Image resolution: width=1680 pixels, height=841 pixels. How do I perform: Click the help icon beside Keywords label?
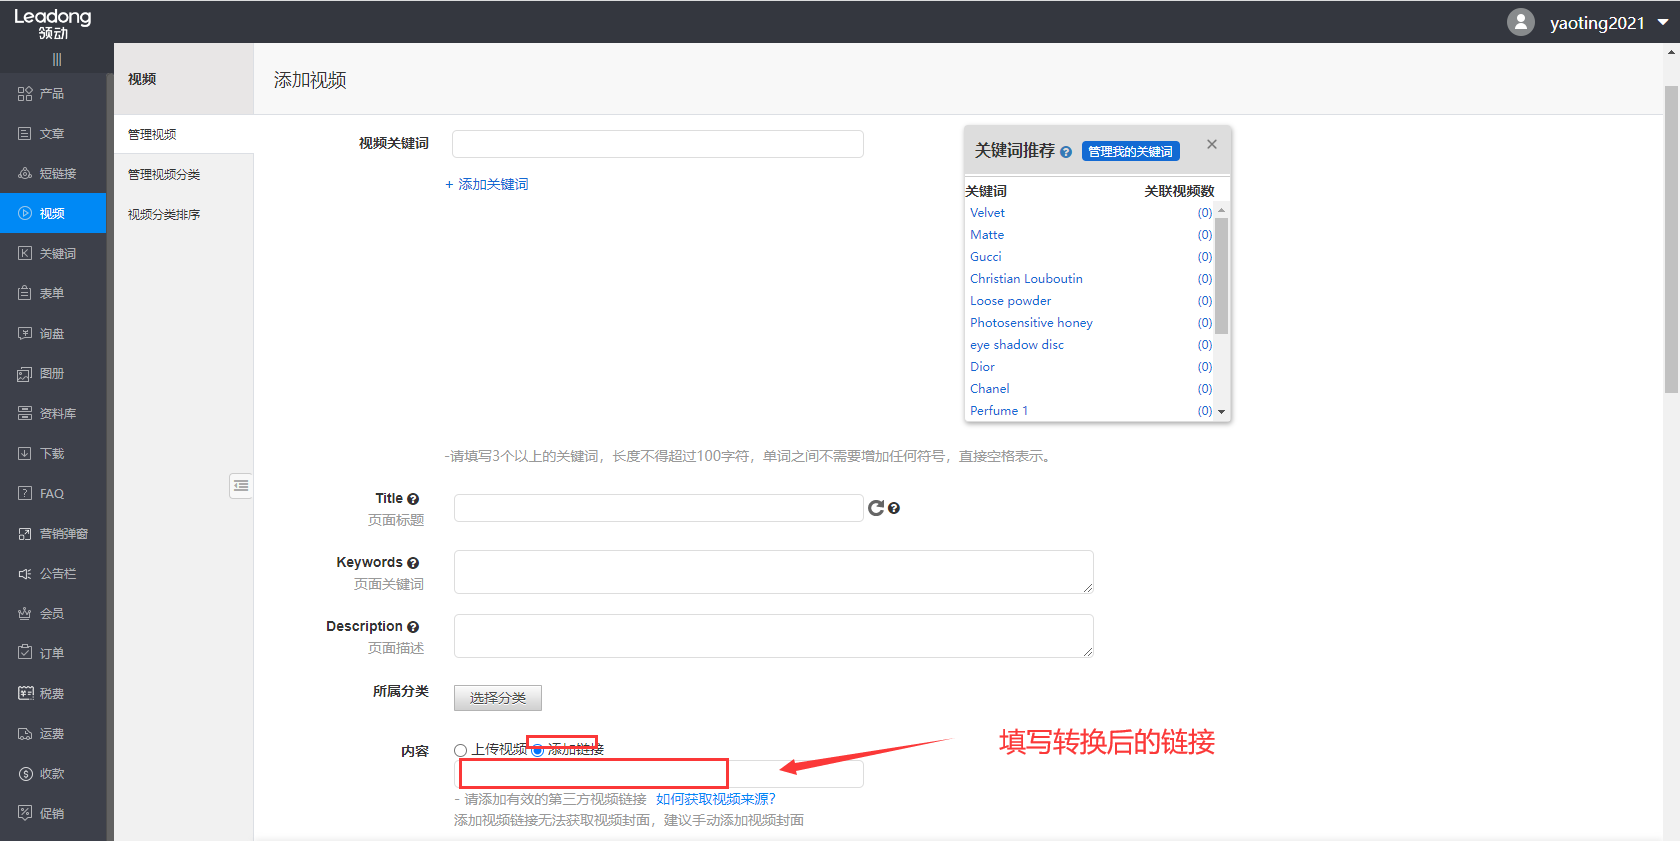click(x=413, y=563)
